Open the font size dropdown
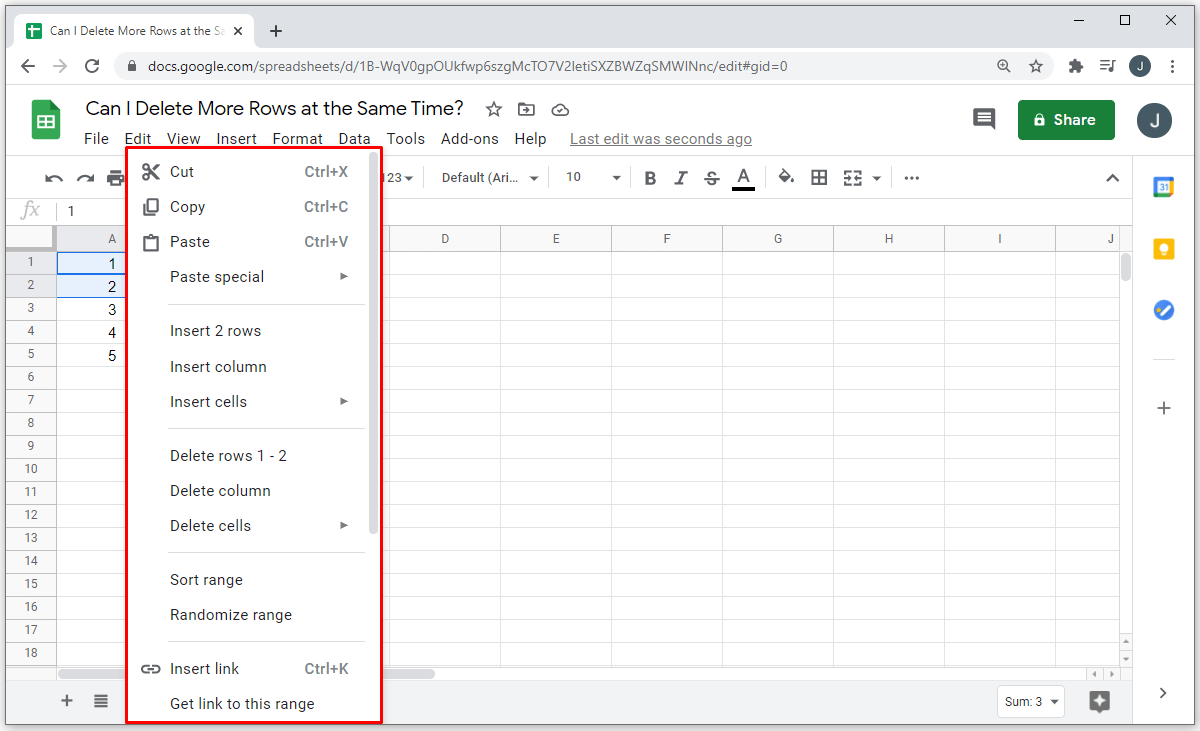 click(593, 178)
